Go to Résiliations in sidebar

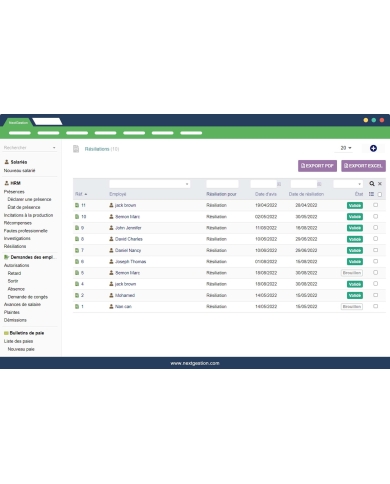pos(15,246)
